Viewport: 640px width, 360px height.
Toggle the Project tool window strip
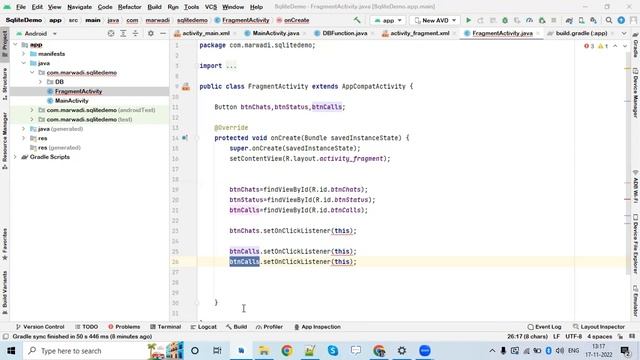click(x=4, y=44)
